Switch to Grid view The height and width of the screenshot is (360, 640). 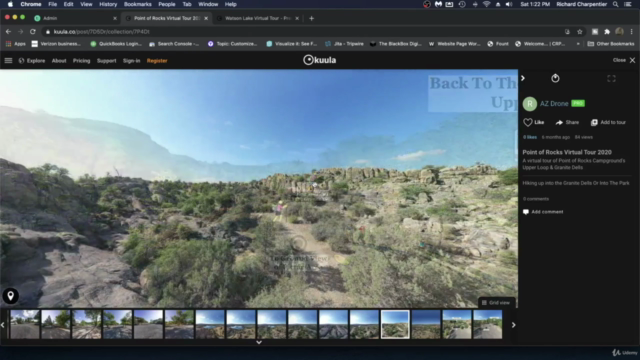[496, 302]
